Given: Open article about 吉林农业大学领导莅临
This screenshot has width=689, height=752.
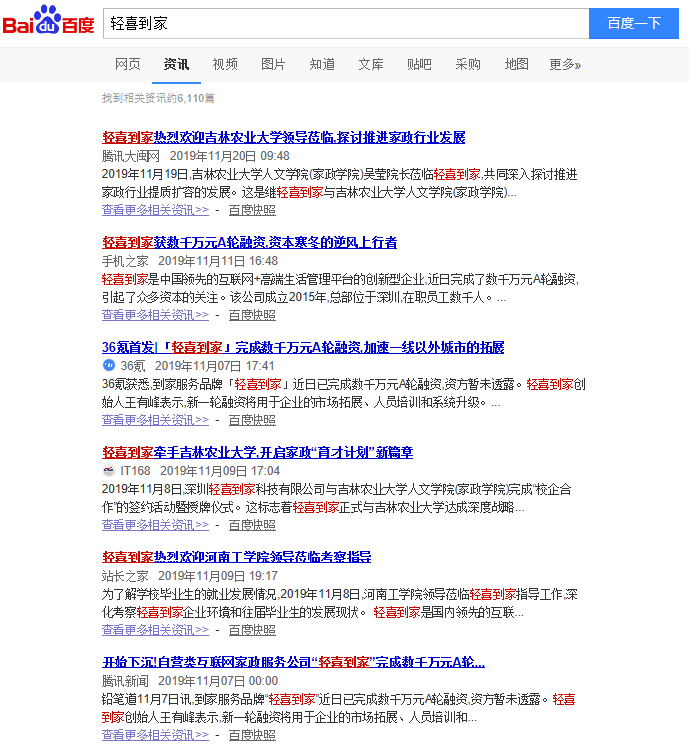Looking at the screenshot, I should tap(283, 138).
